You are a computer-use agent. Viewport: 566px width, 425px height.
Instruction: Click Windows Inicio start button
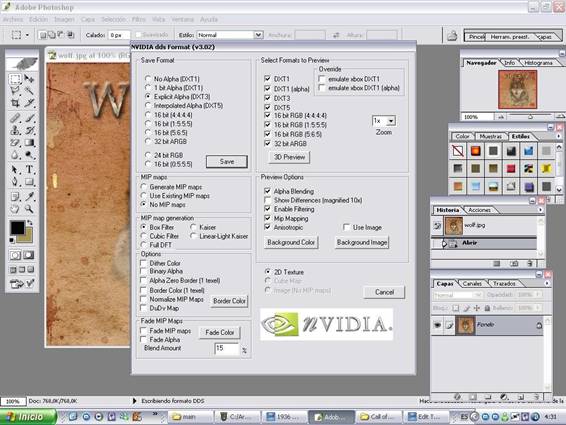[28, 417]
